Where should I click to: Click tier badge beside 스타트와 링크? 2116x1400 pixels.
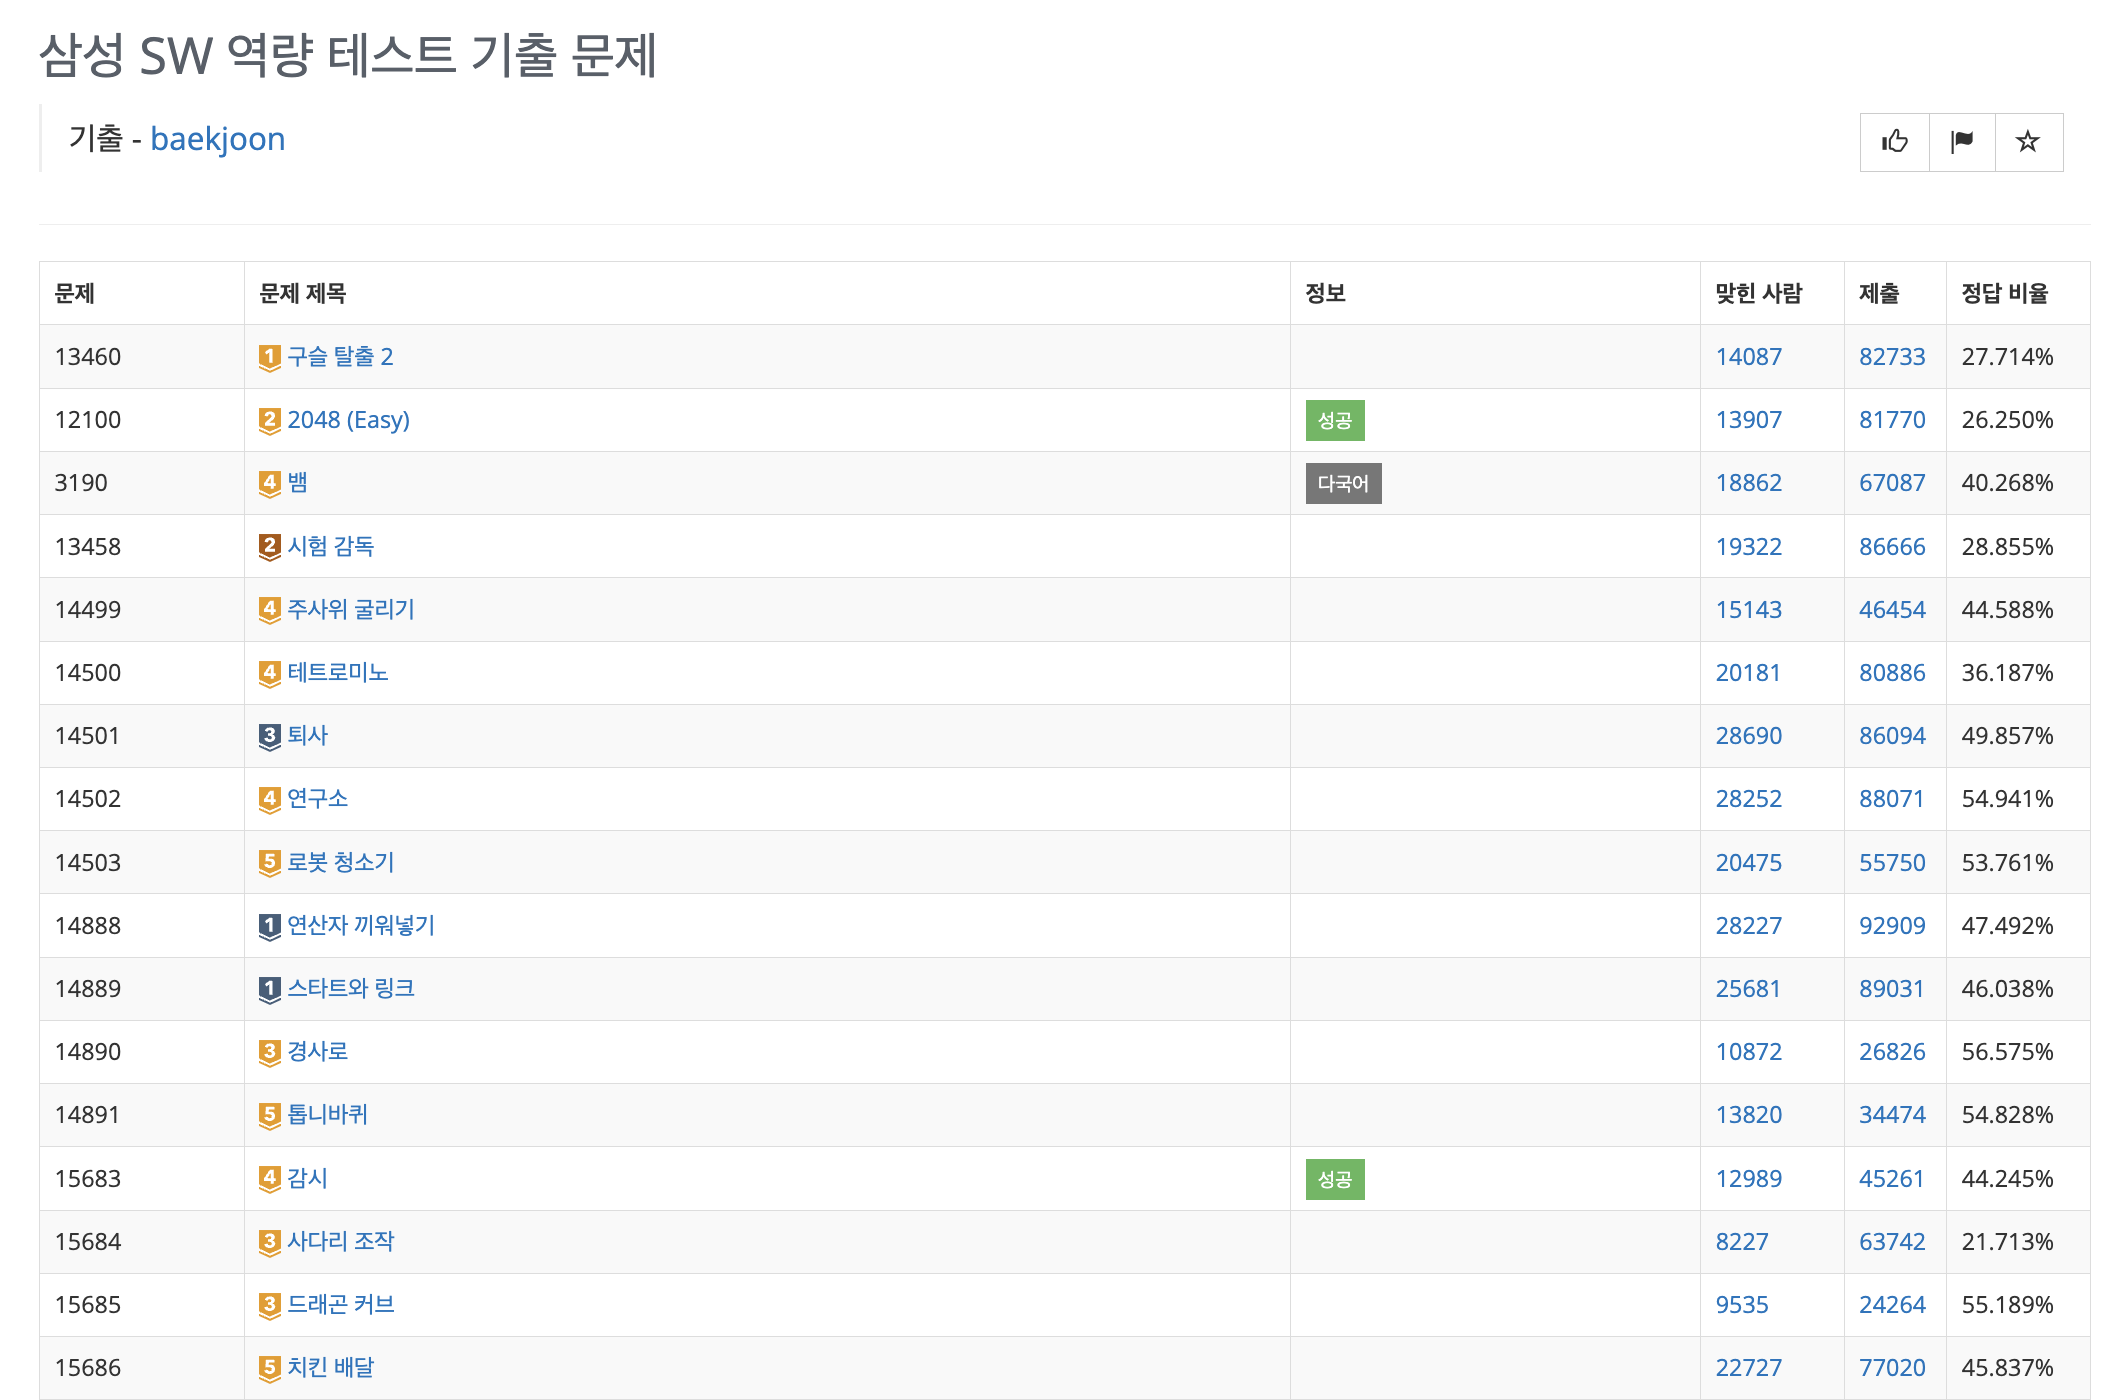[269, 990]
